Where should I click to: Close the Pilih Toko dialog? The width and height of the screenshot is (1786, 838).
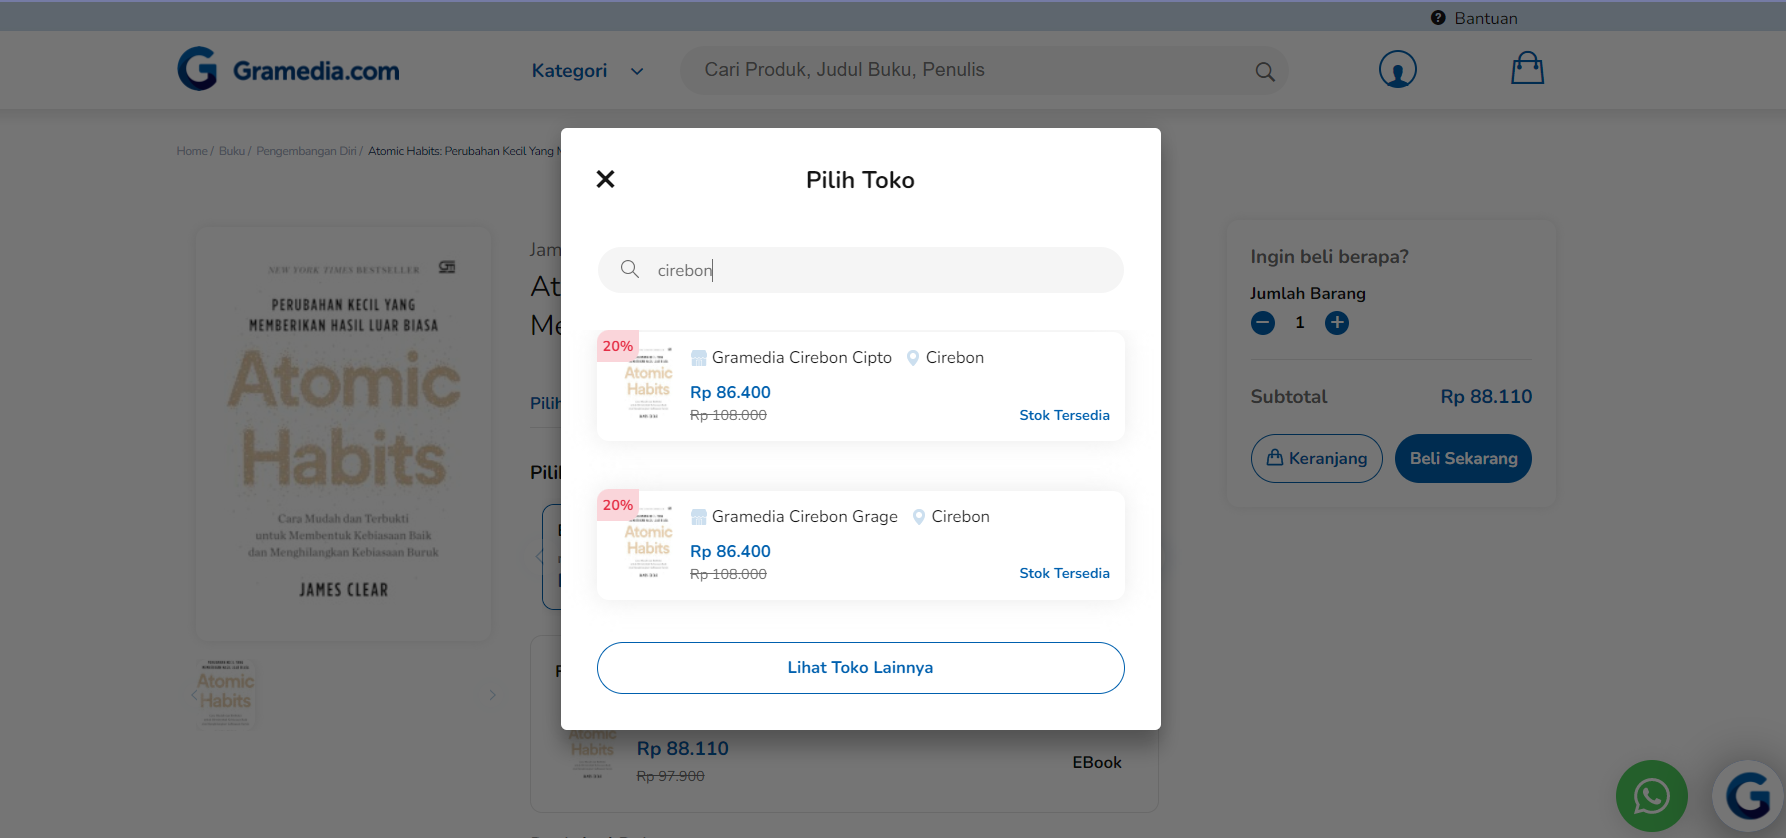coord(605,179)
